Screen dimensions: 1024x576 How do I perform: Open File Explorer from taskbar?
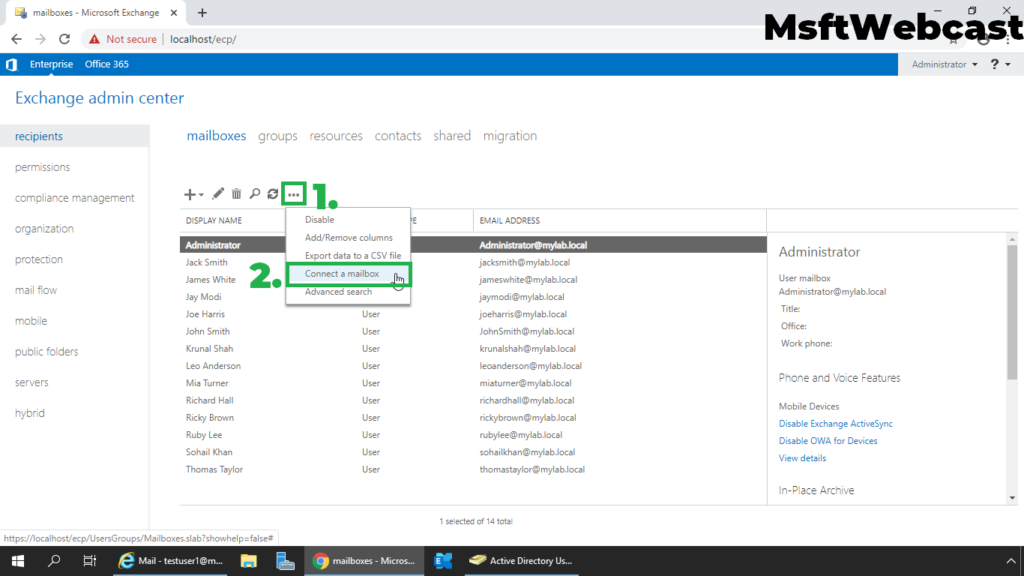248,560
